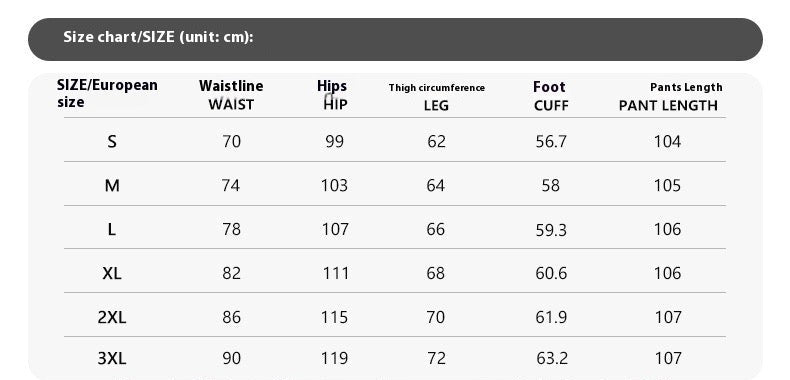Select the 3XL size row label

point(112,358)
